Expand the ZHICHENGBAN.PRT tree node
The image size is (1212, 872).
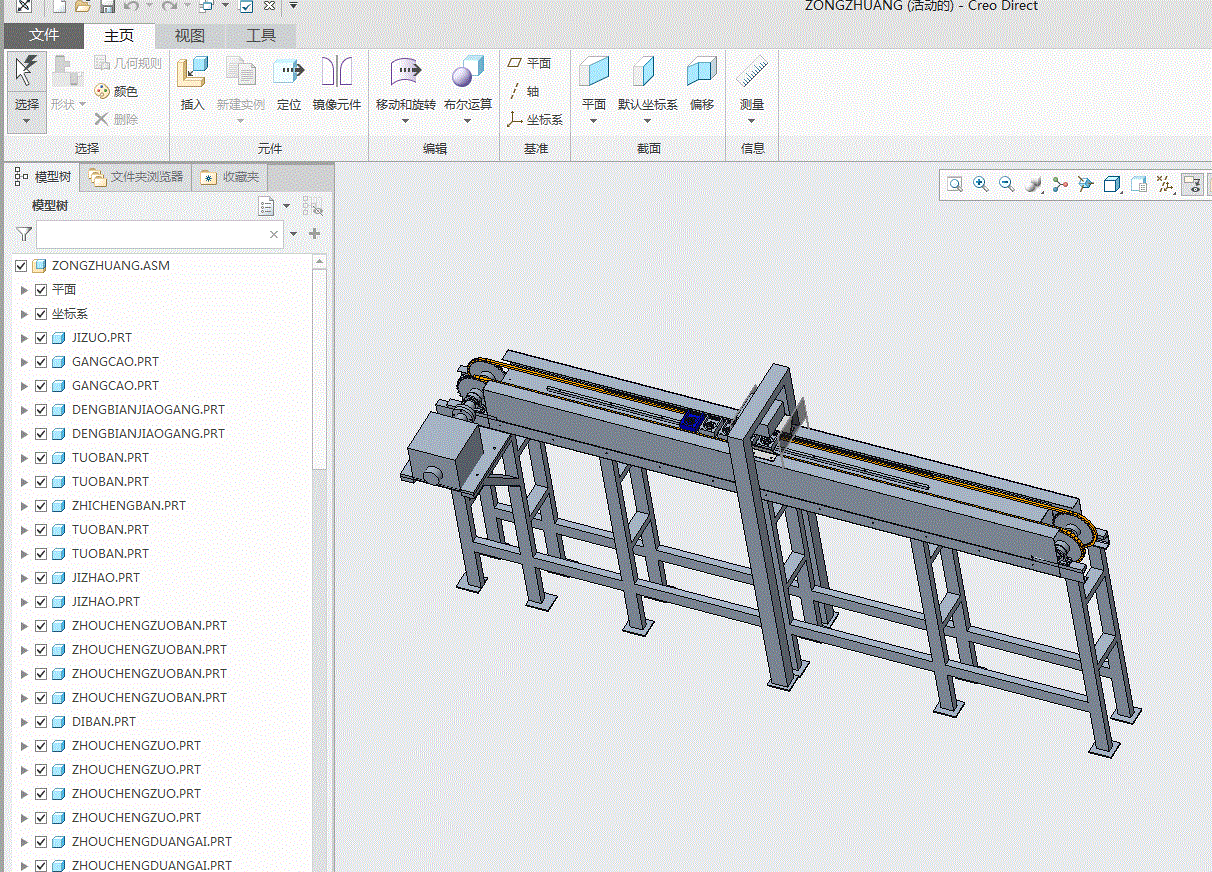(x=25, y=506)
